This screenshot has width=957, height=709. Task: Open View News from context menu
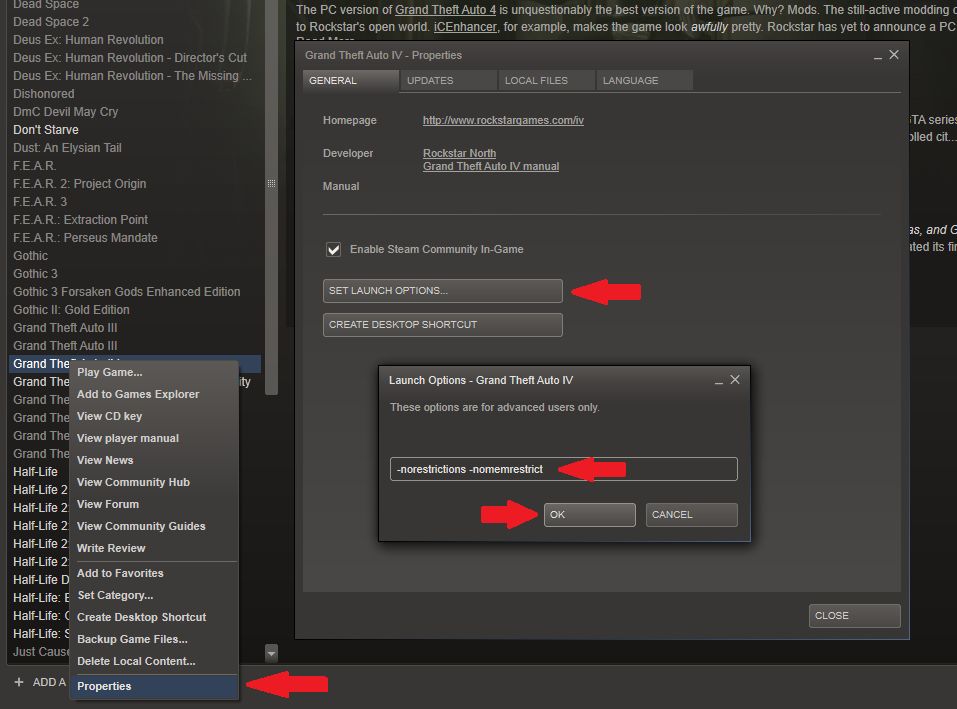154,460
